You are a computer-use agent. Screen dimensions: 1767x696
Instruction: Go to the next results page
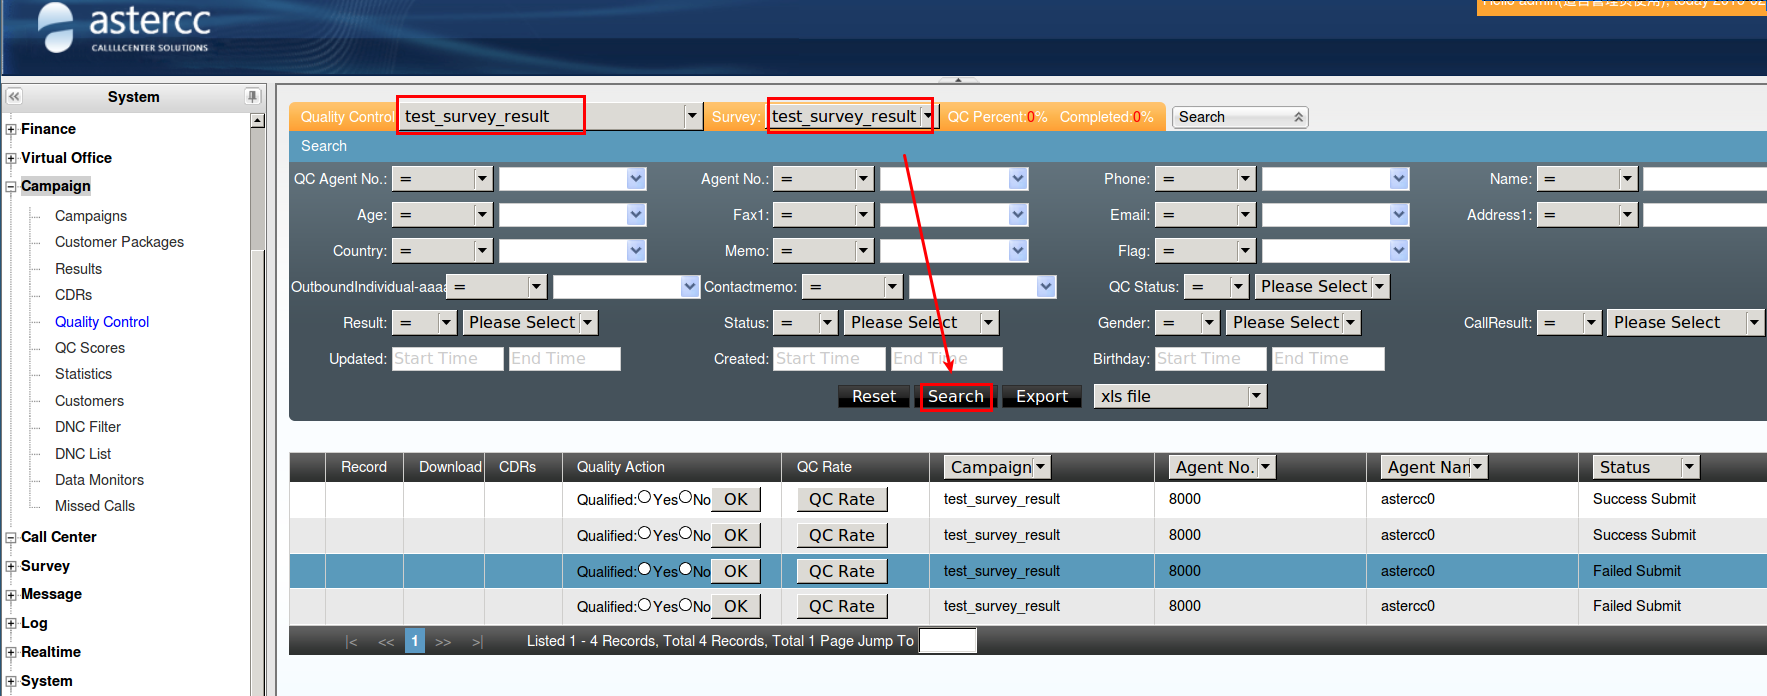[443, 642]
